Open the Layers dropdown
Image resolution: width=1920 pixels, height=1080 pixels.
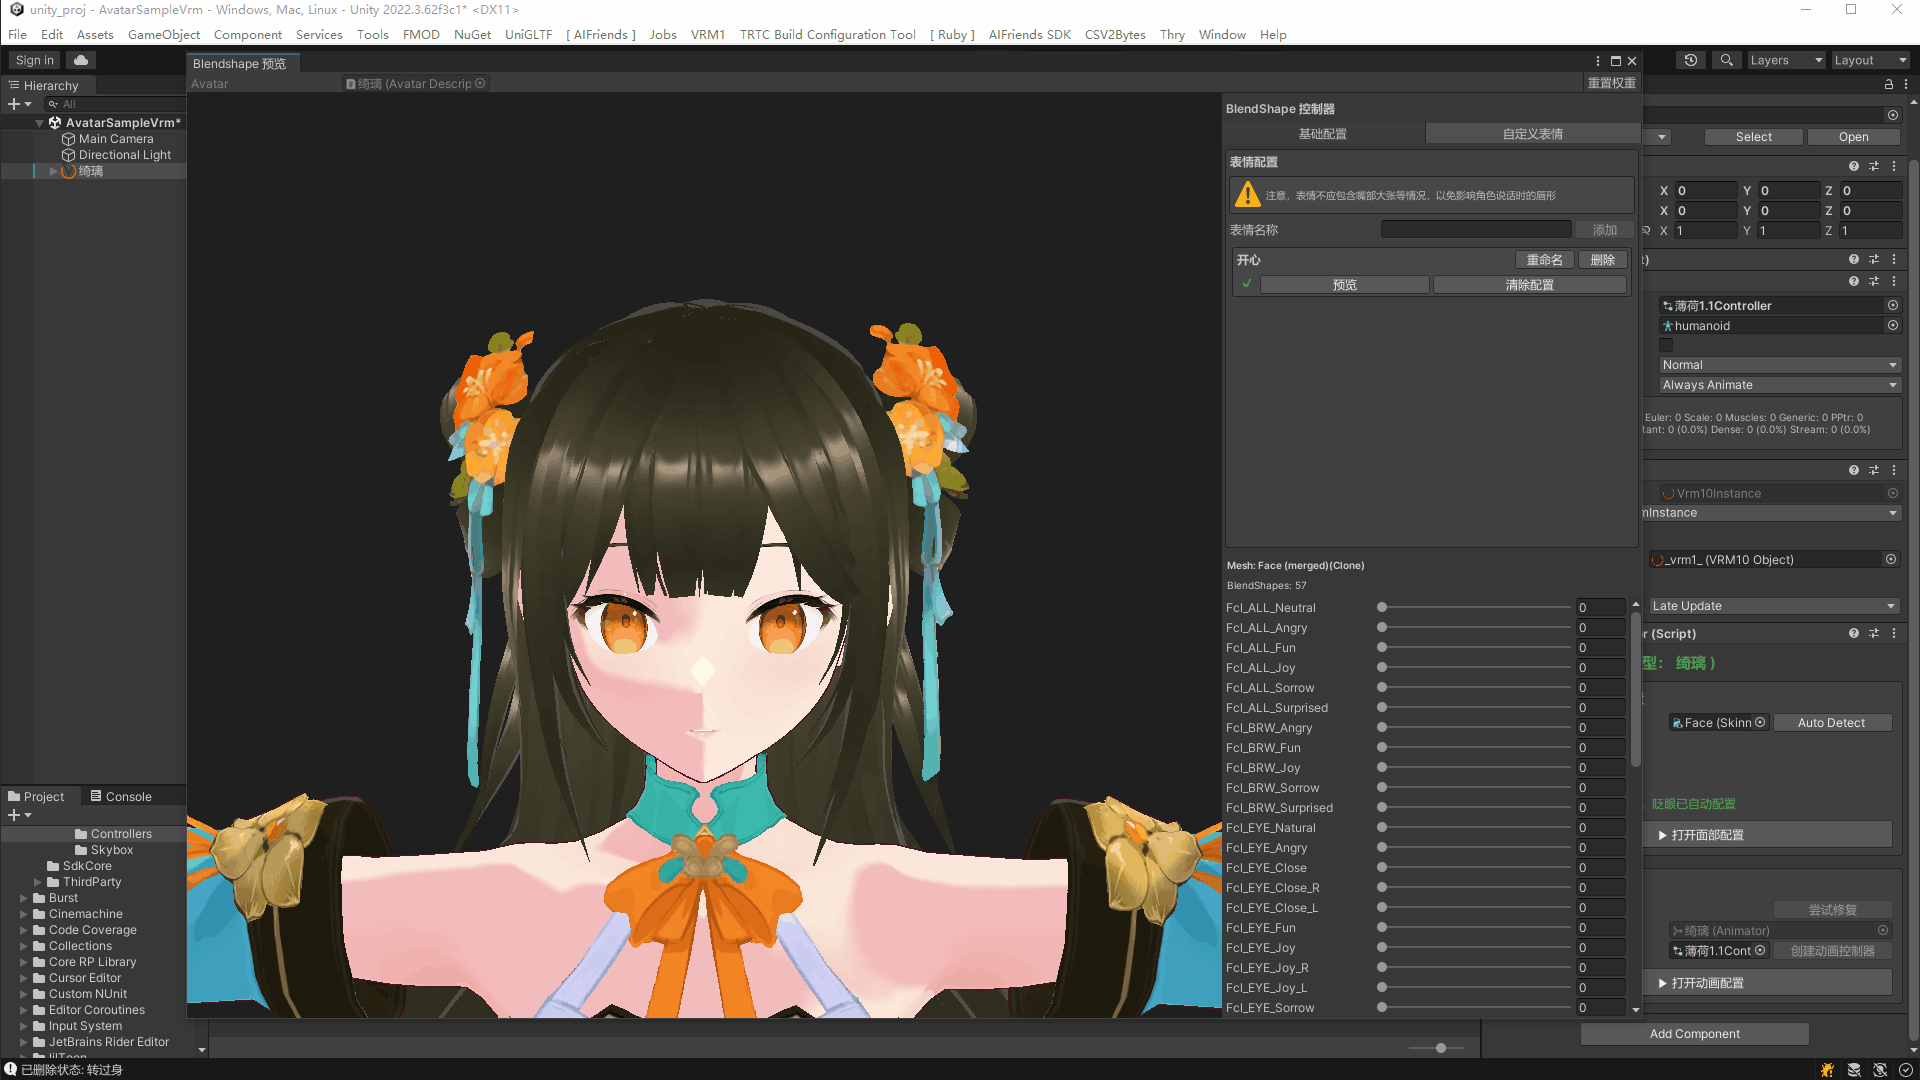pos(1785,60)
